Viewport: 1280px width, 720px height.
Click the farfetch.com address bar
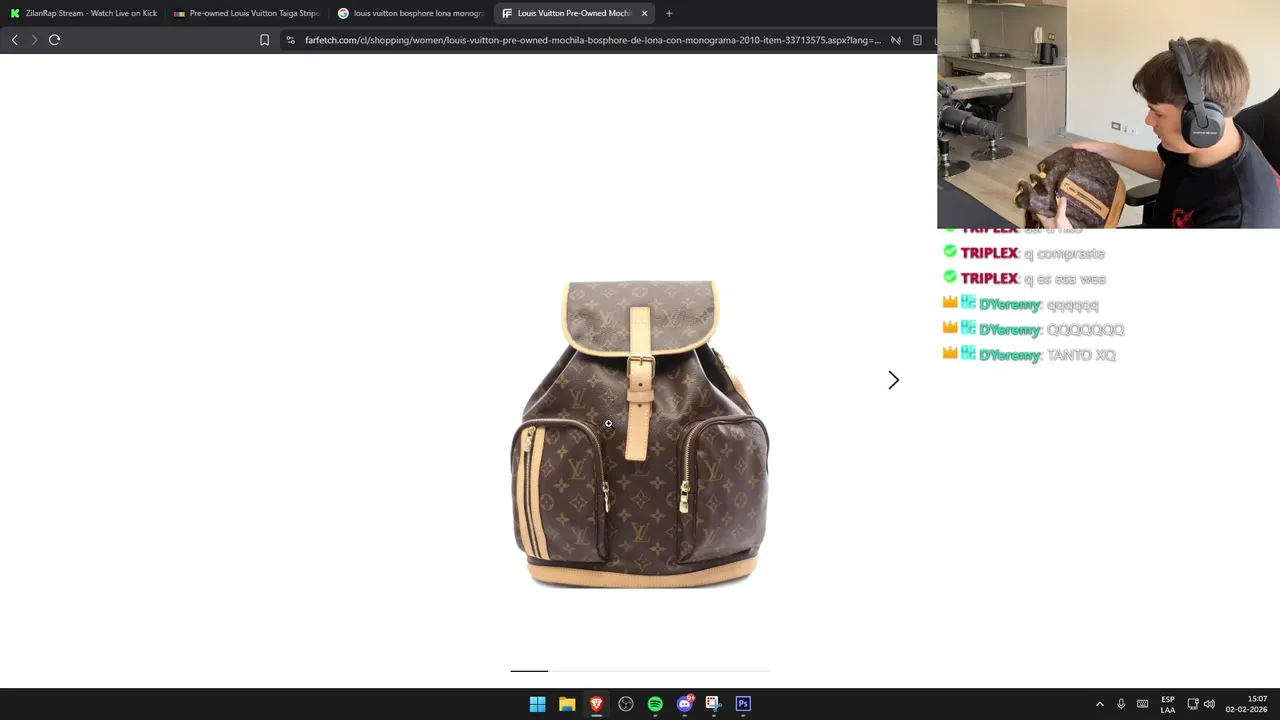coord(592,40)
